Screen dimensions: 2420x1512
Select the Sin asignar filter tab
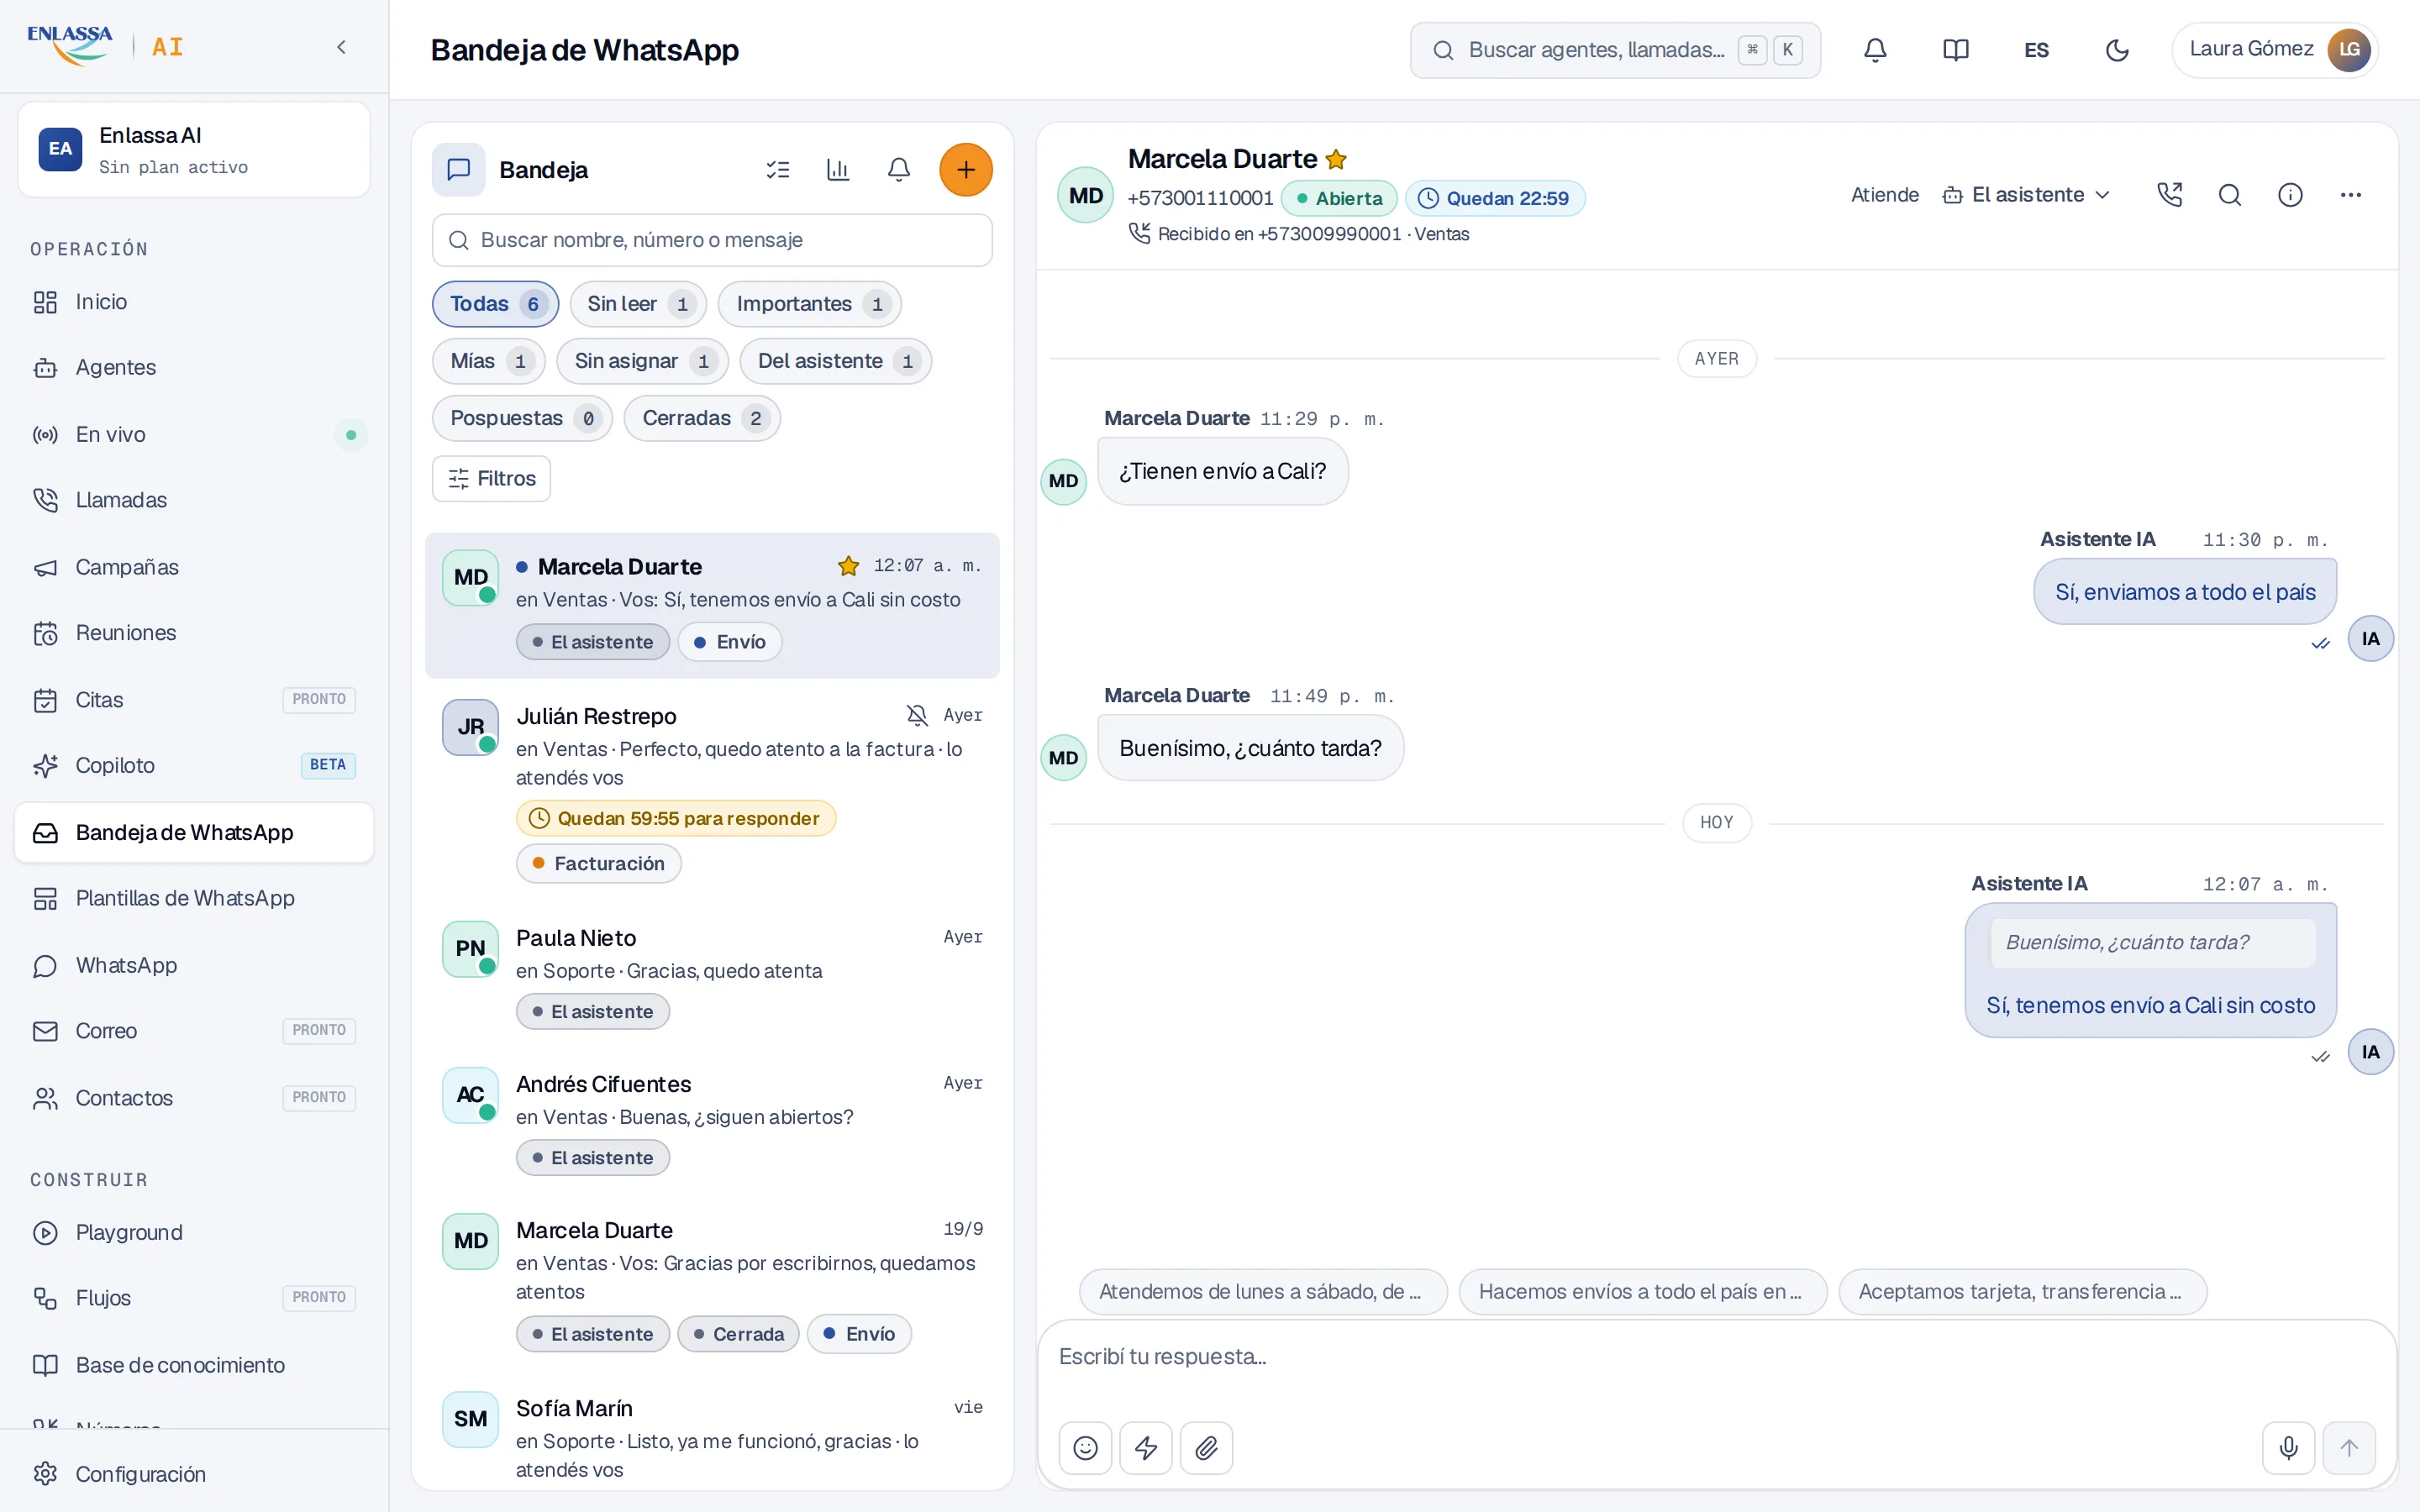(643, 361)
